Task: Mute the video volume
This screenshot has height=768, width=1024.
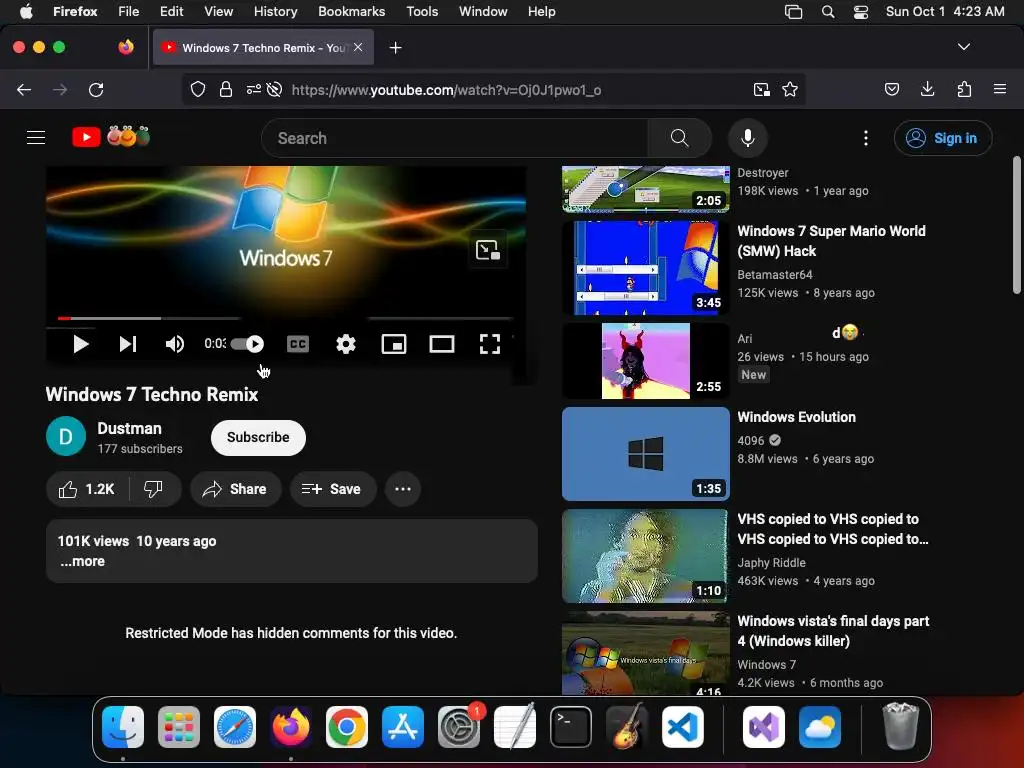Action: click(174, 344)
